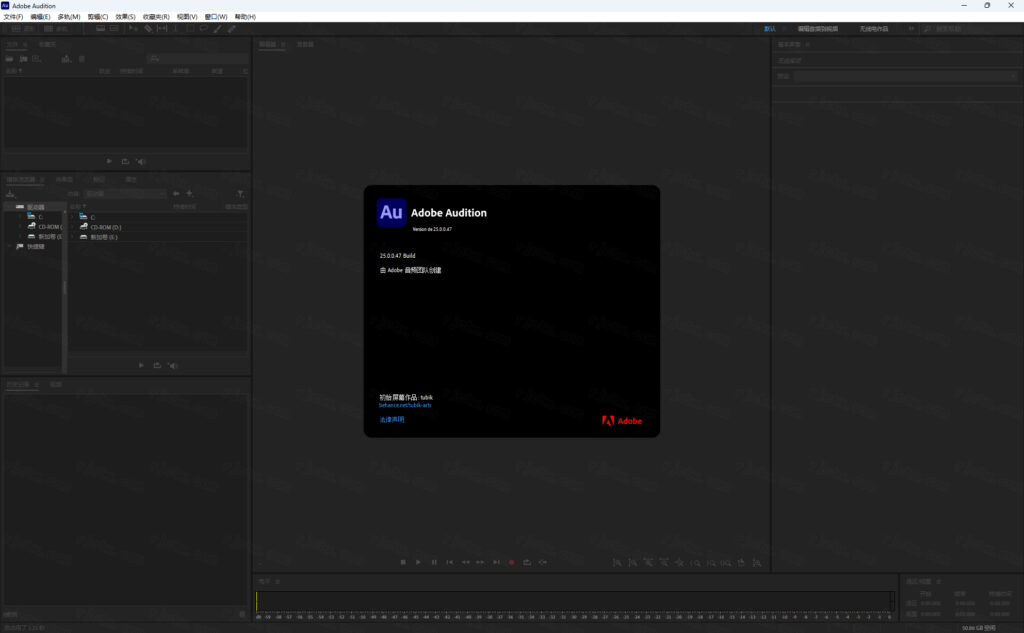Toggle the Loop Playback button in transport

click(x=527, y=562)
